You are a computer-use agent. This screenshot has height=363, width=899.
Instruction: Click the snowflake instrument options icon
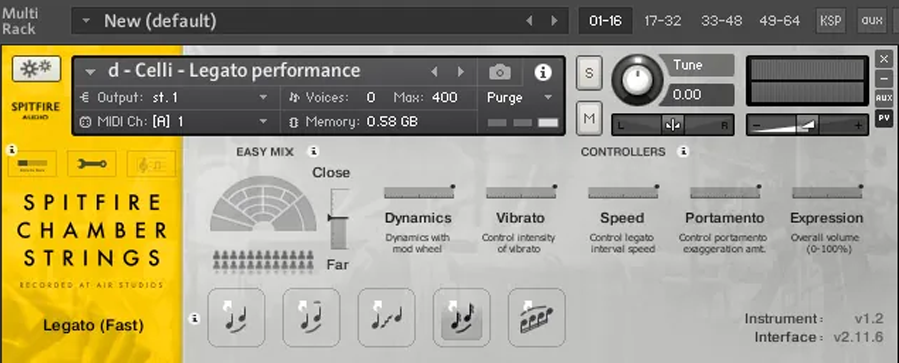pyautogui.click(x=36, y=69)
